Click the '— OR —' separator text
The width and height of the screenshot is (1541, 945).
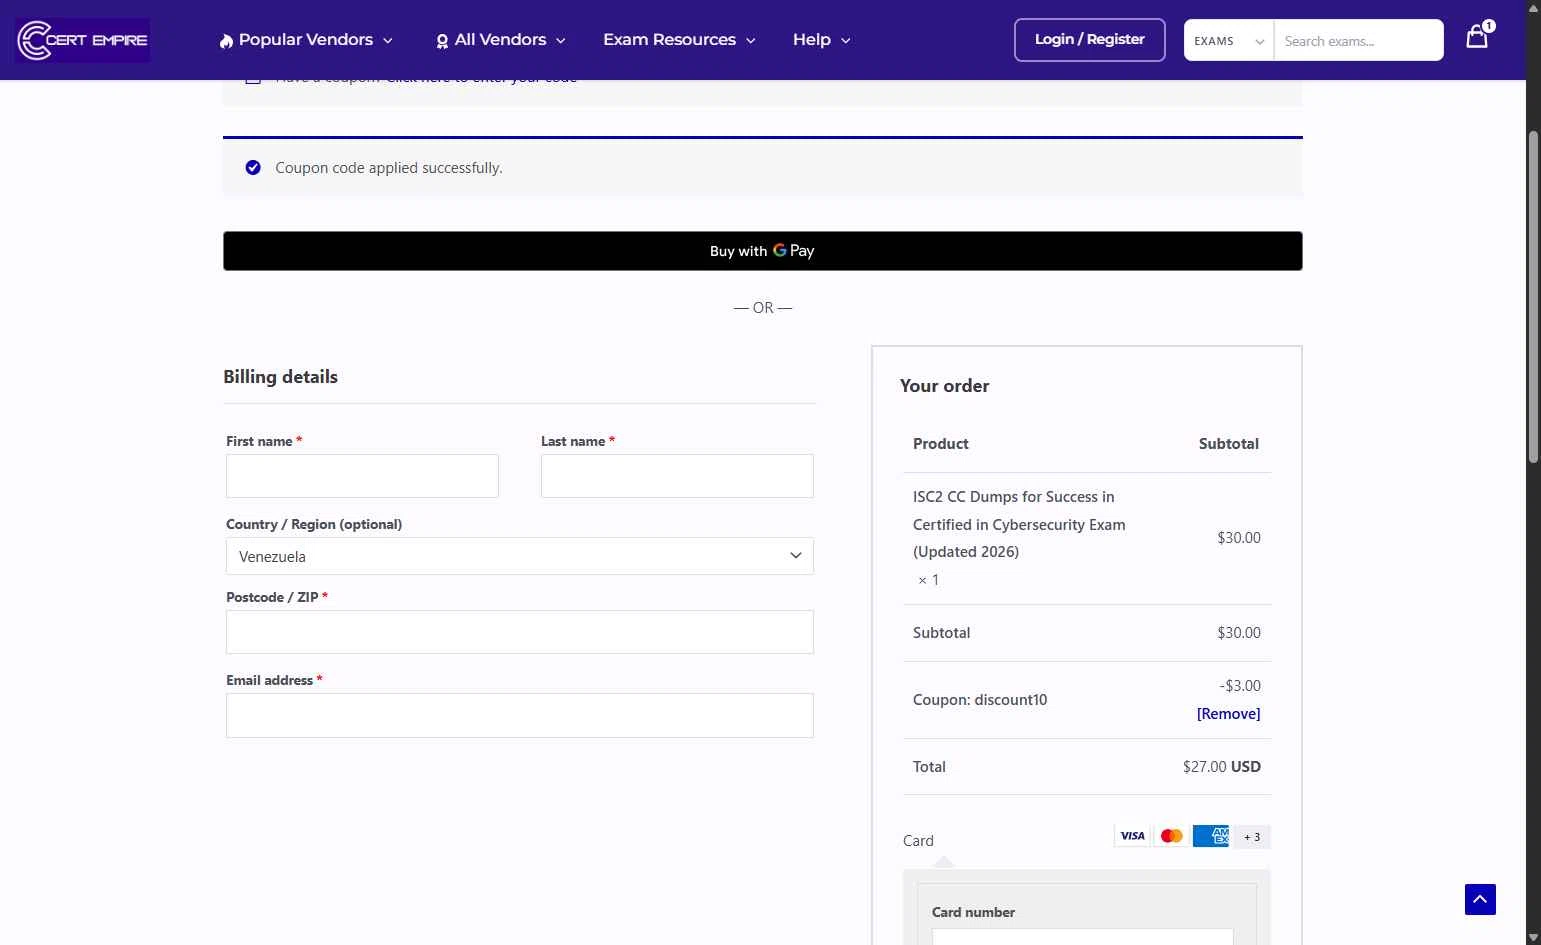tap(763, 308)
